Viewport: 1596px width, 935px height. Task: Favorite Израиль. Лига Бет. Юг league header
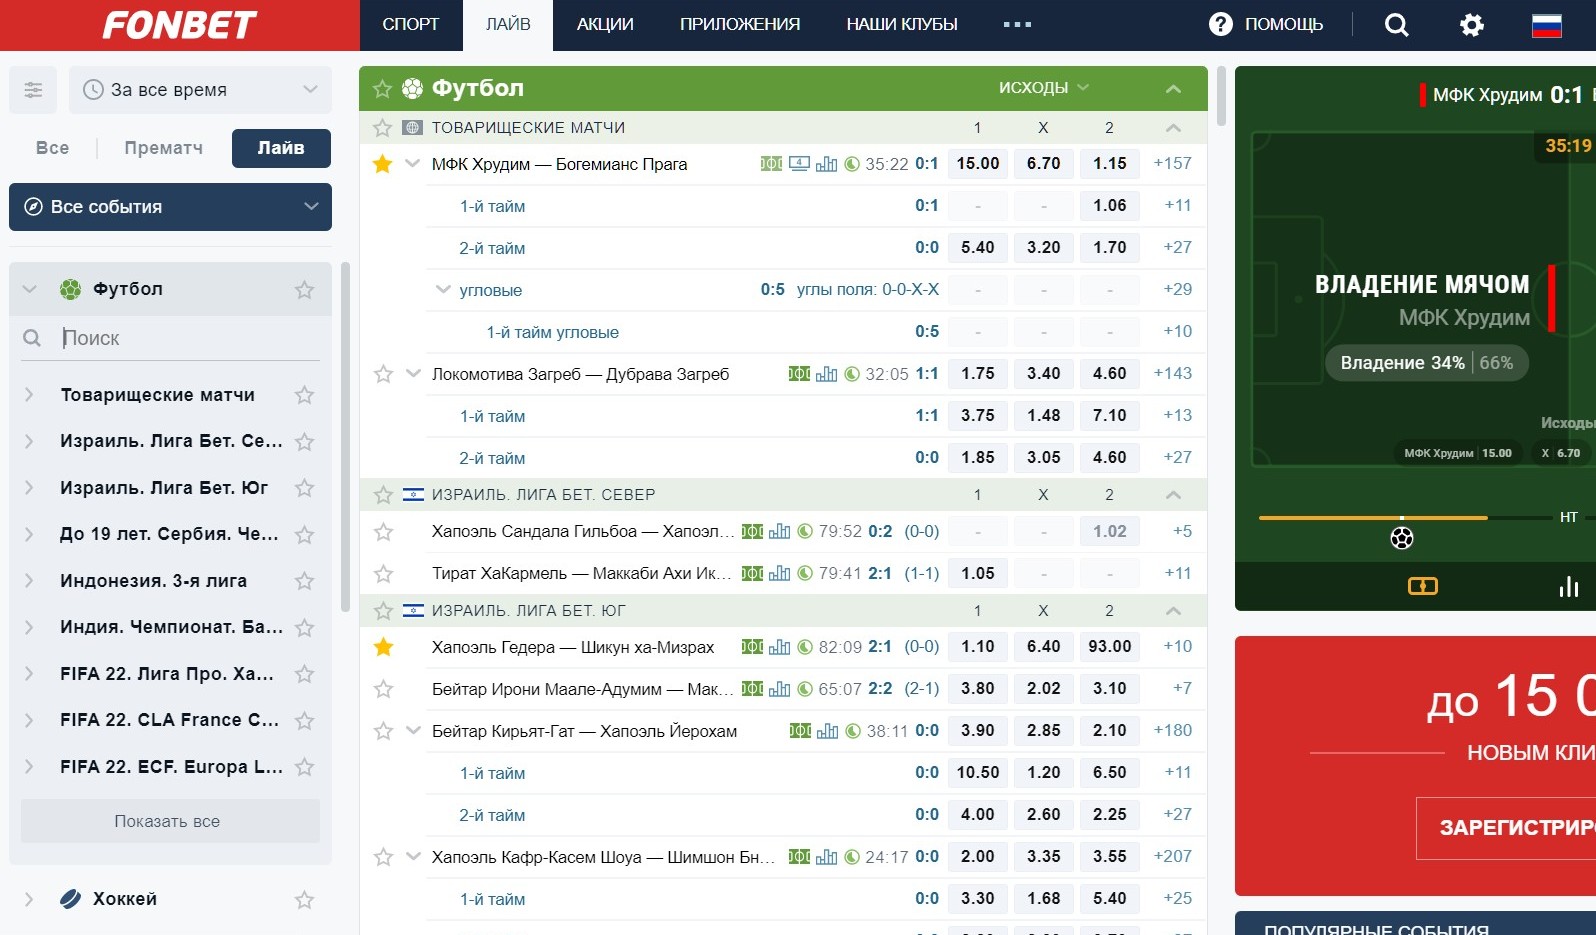(x=382, y=611)
